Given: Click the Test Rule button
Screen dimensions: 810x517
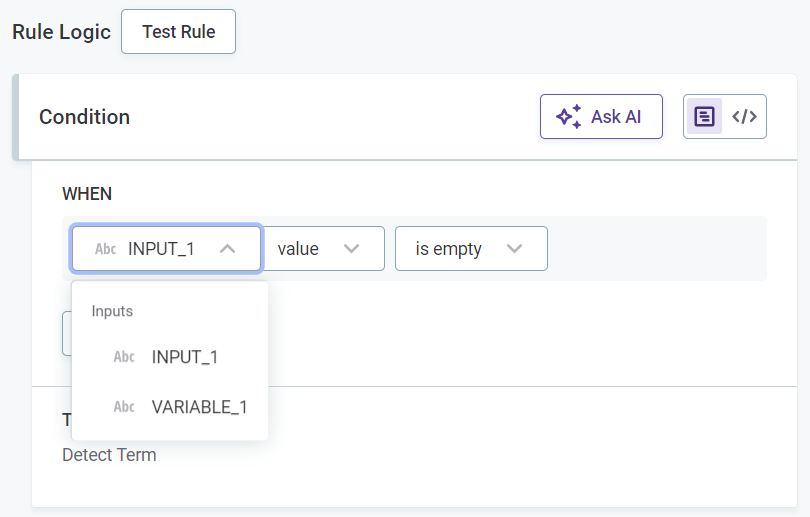Looking at the screenshot, I should tap(178, 32).
